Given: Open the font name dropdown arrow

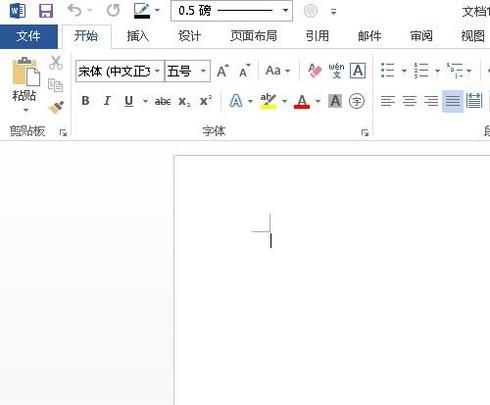Looking at the screenshot, I should (157, 71).
